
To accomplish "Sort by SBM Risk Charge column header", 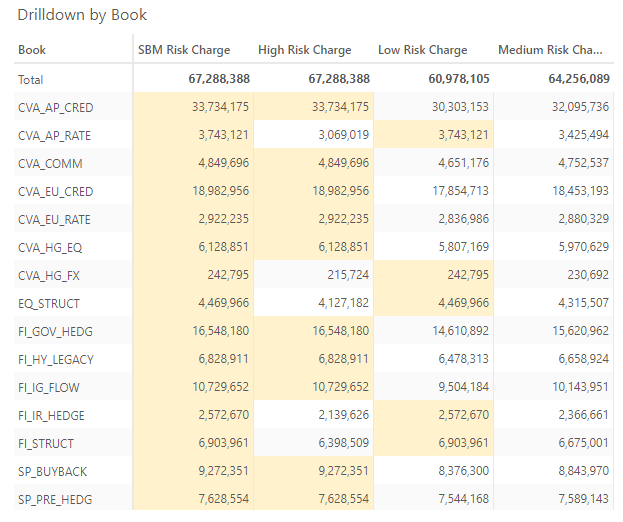I will click(184, 50).
